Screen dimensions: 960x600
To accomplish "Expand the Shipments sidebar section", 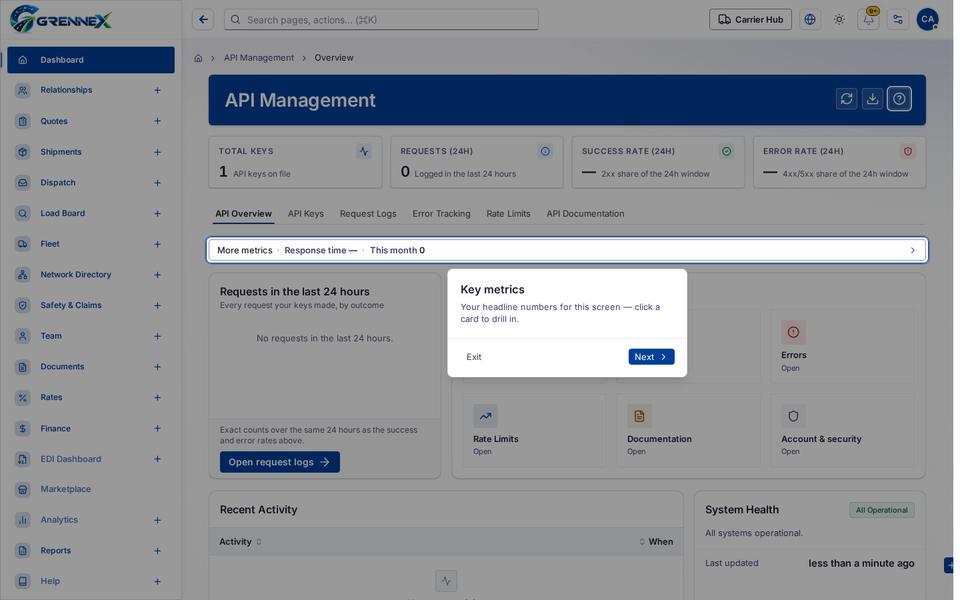I will coord(157,152).
